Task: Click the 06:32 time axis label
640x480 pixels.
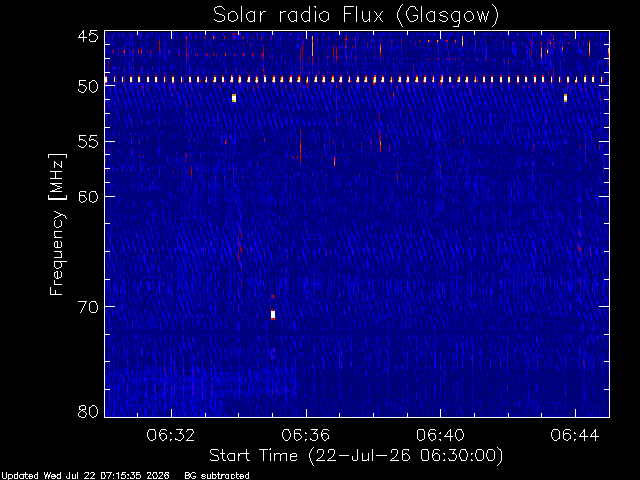Action: click(x=171, y=435)
